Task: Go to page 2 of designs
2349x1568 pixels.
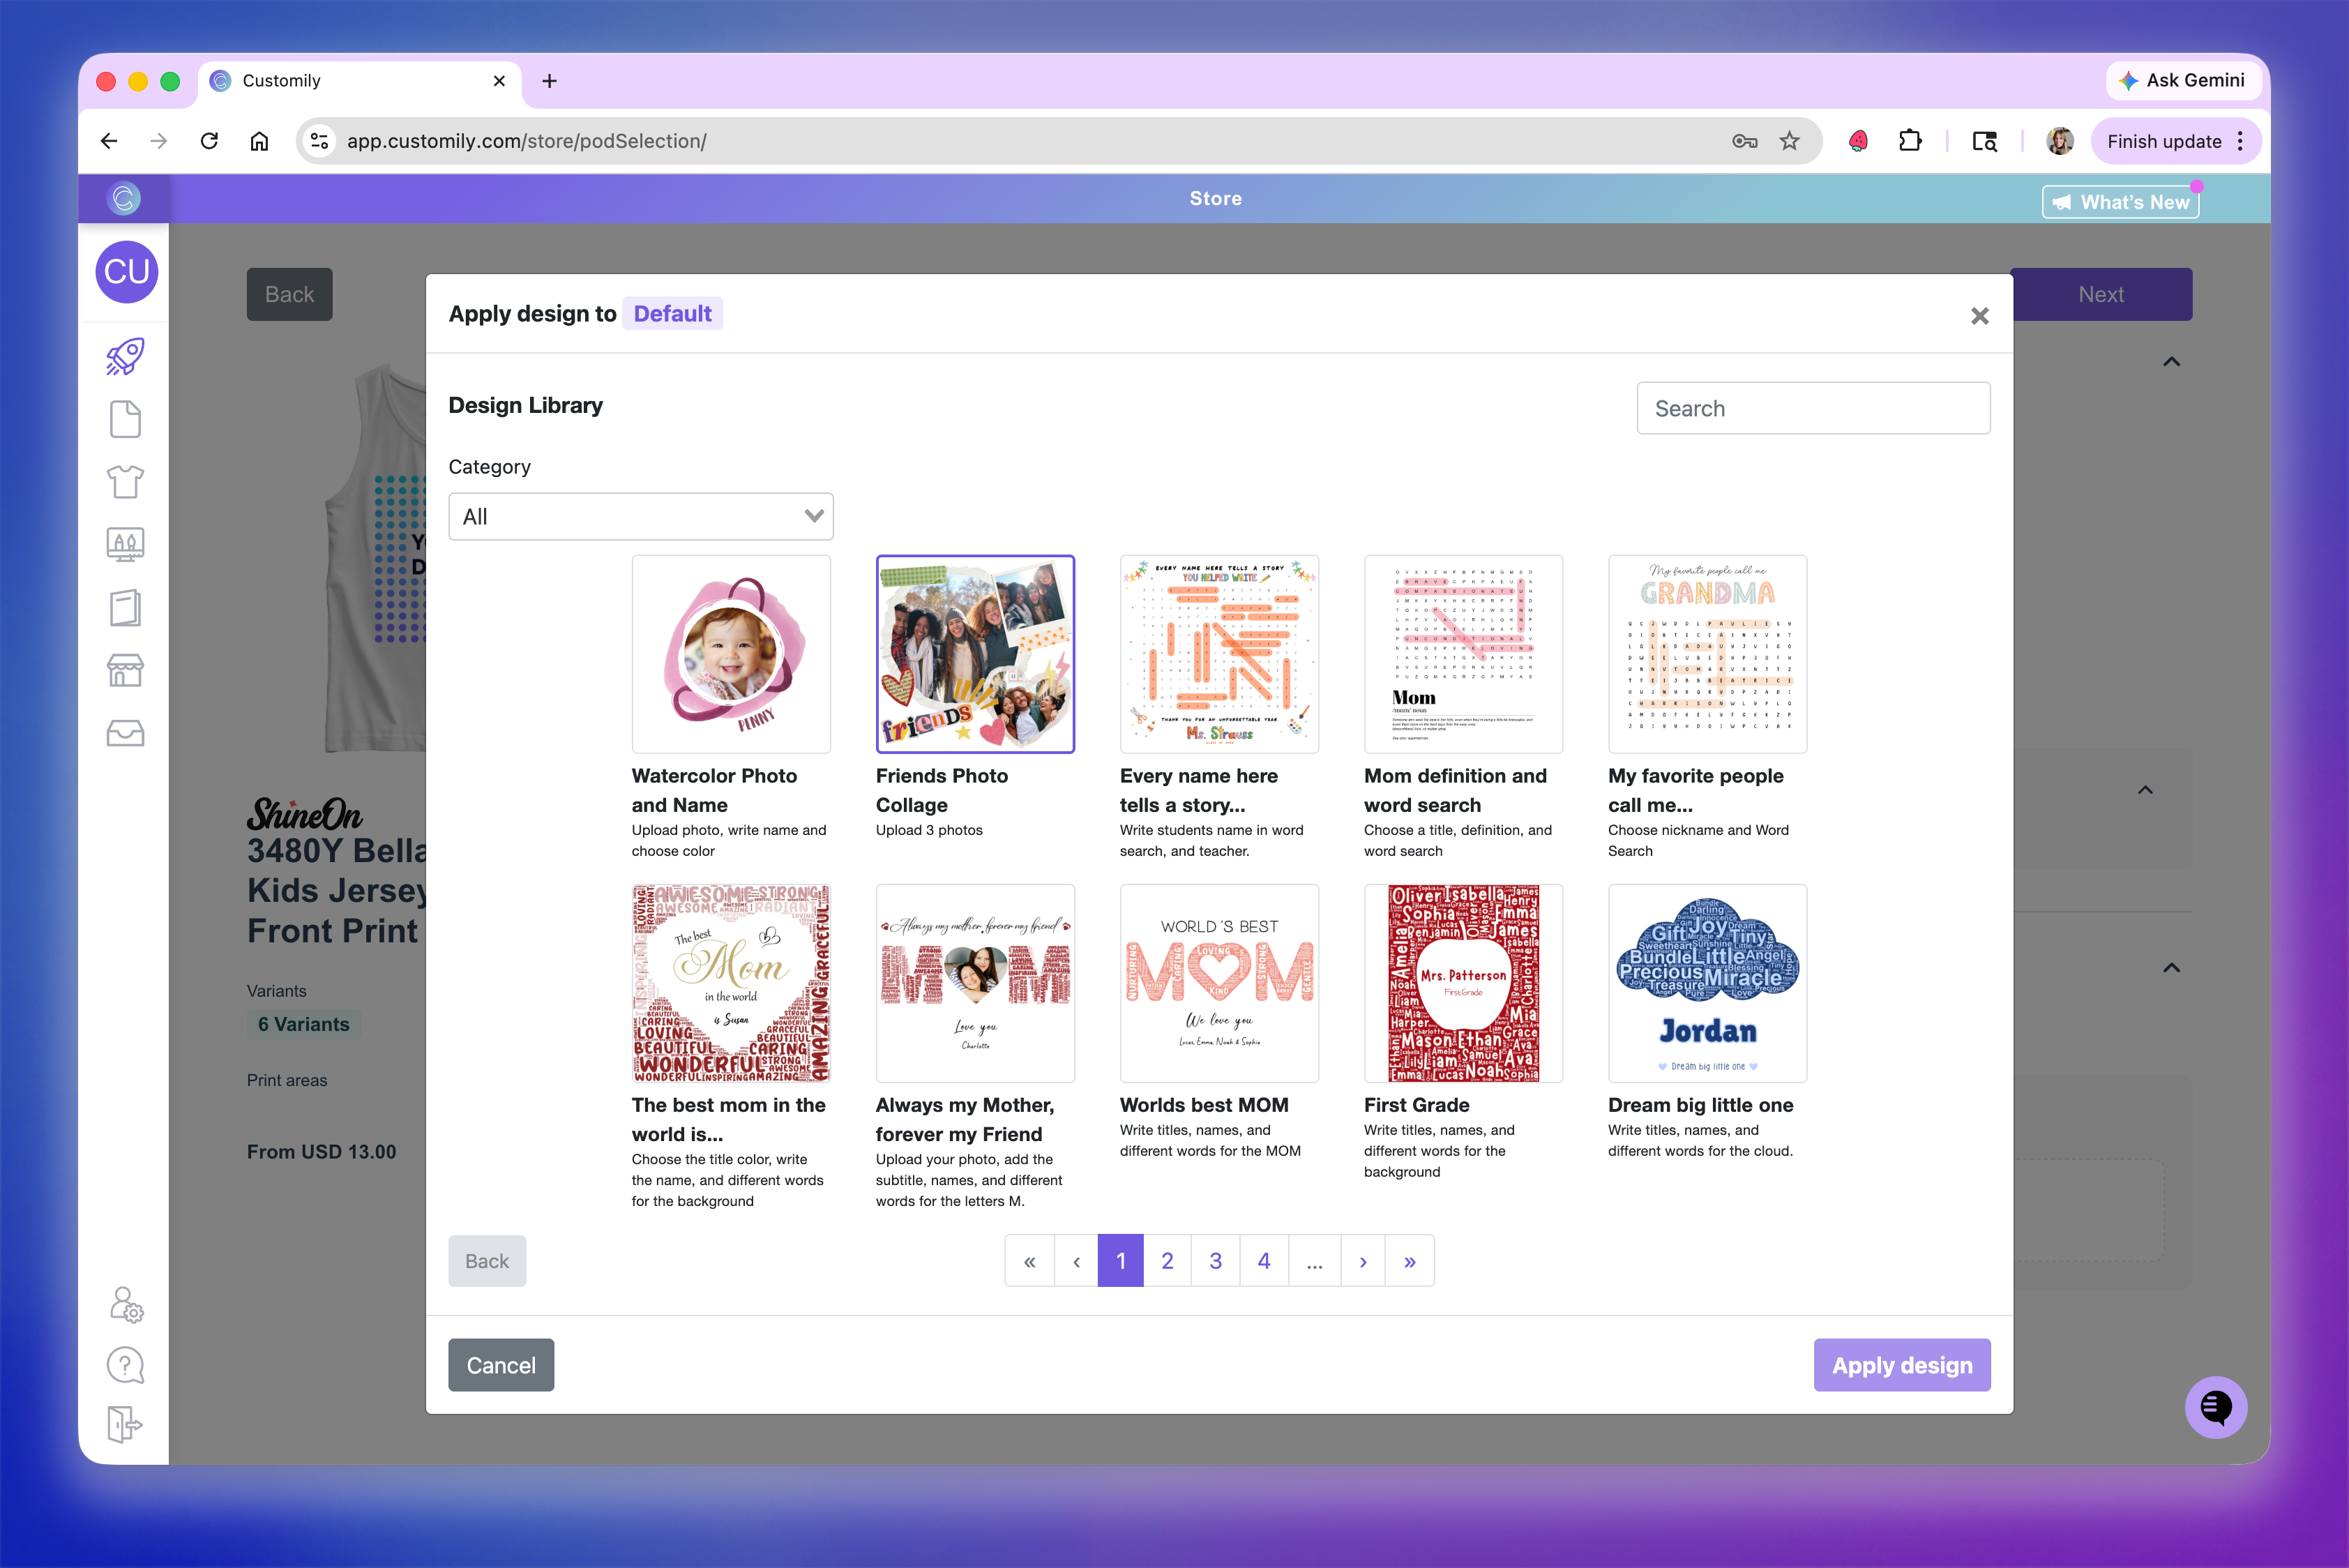Action: tap(1167, 1261)
